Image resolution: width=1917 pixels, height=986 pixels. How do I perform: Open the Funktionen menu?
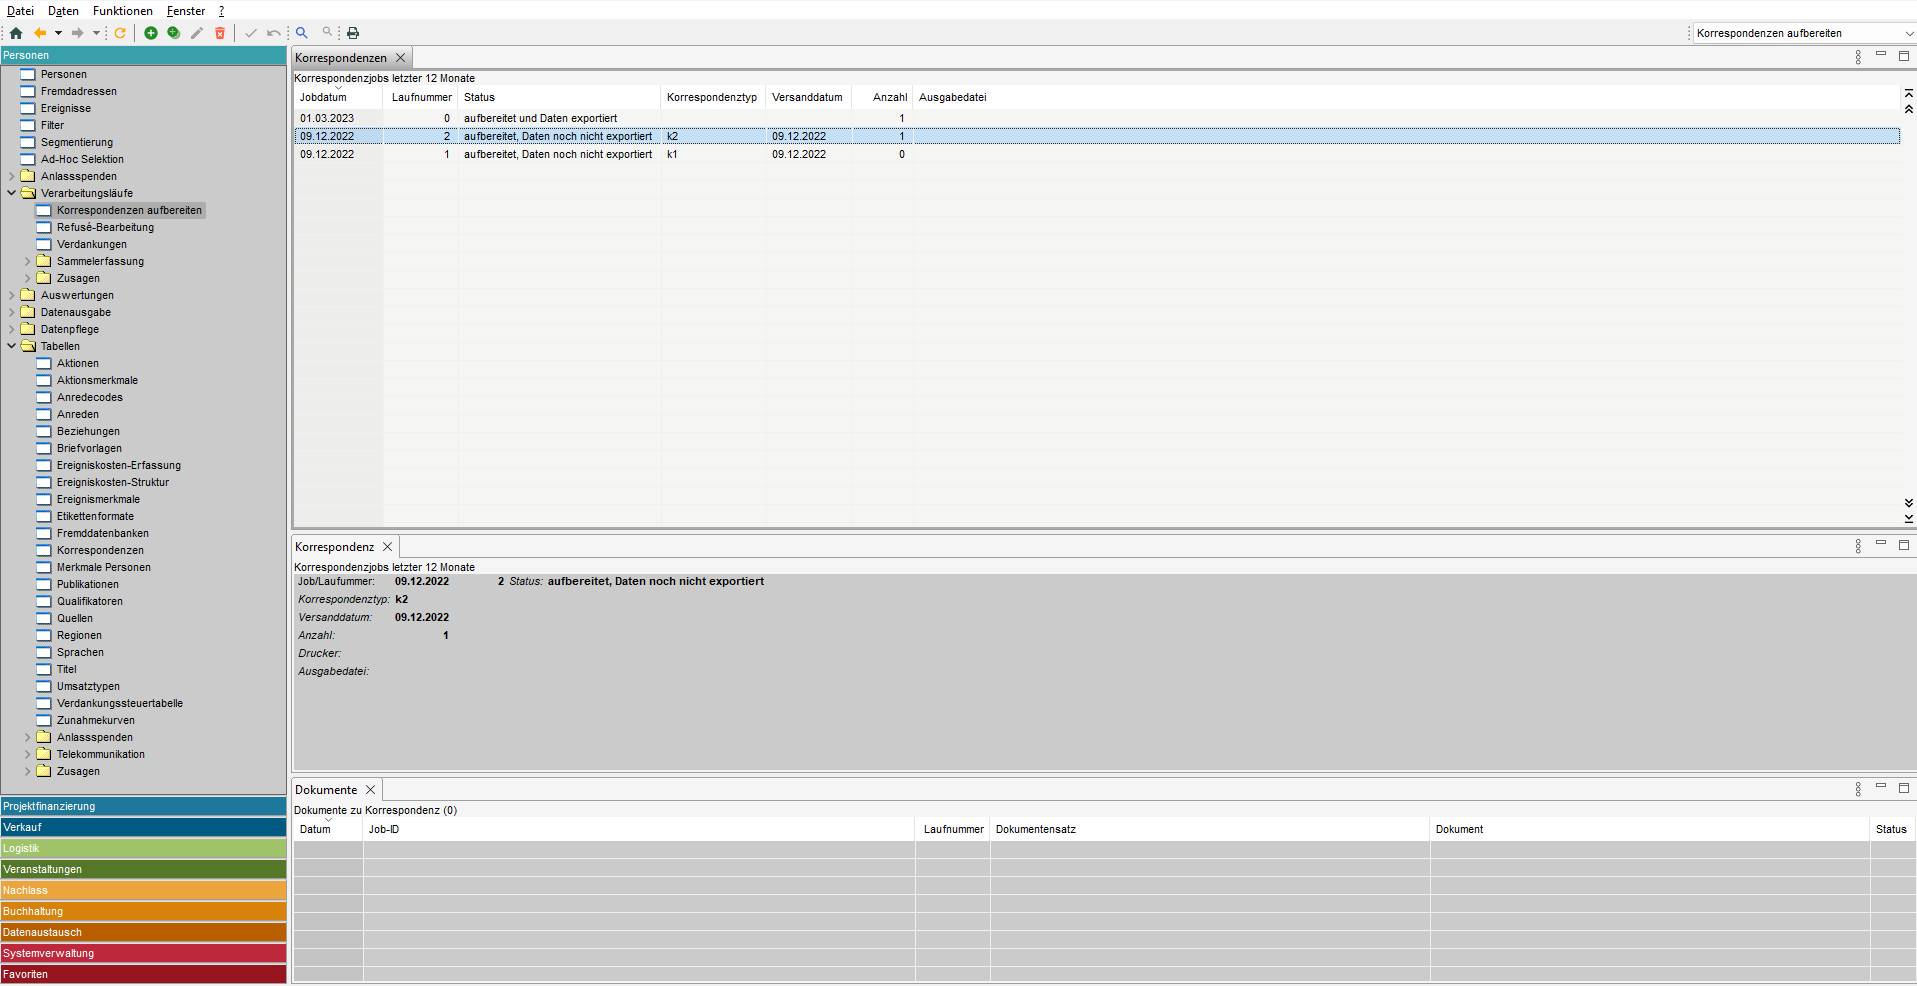[x=122, y=11]
